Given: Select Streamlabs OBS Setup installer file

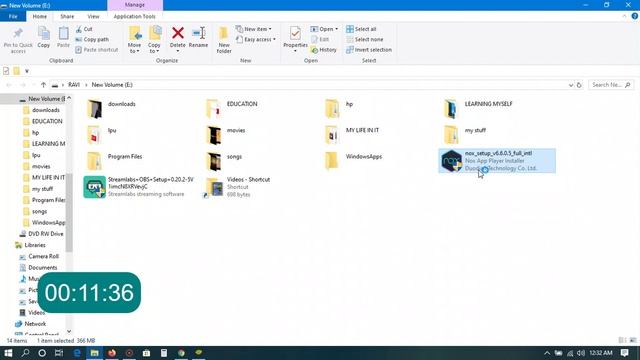Looking at the screenshot, I should [139, 187].
